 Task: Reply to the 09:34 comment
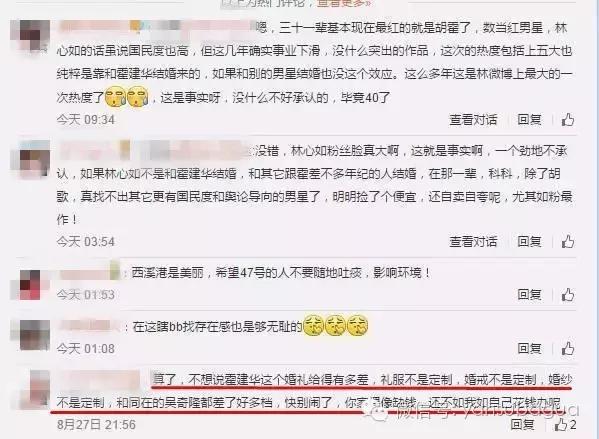point(529,120)
